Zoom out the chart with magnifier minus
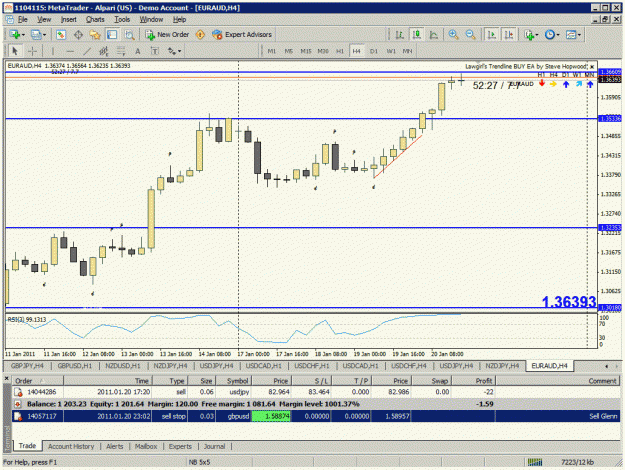The height and width of the screenshot is (470, 625). tap(470, 35)
